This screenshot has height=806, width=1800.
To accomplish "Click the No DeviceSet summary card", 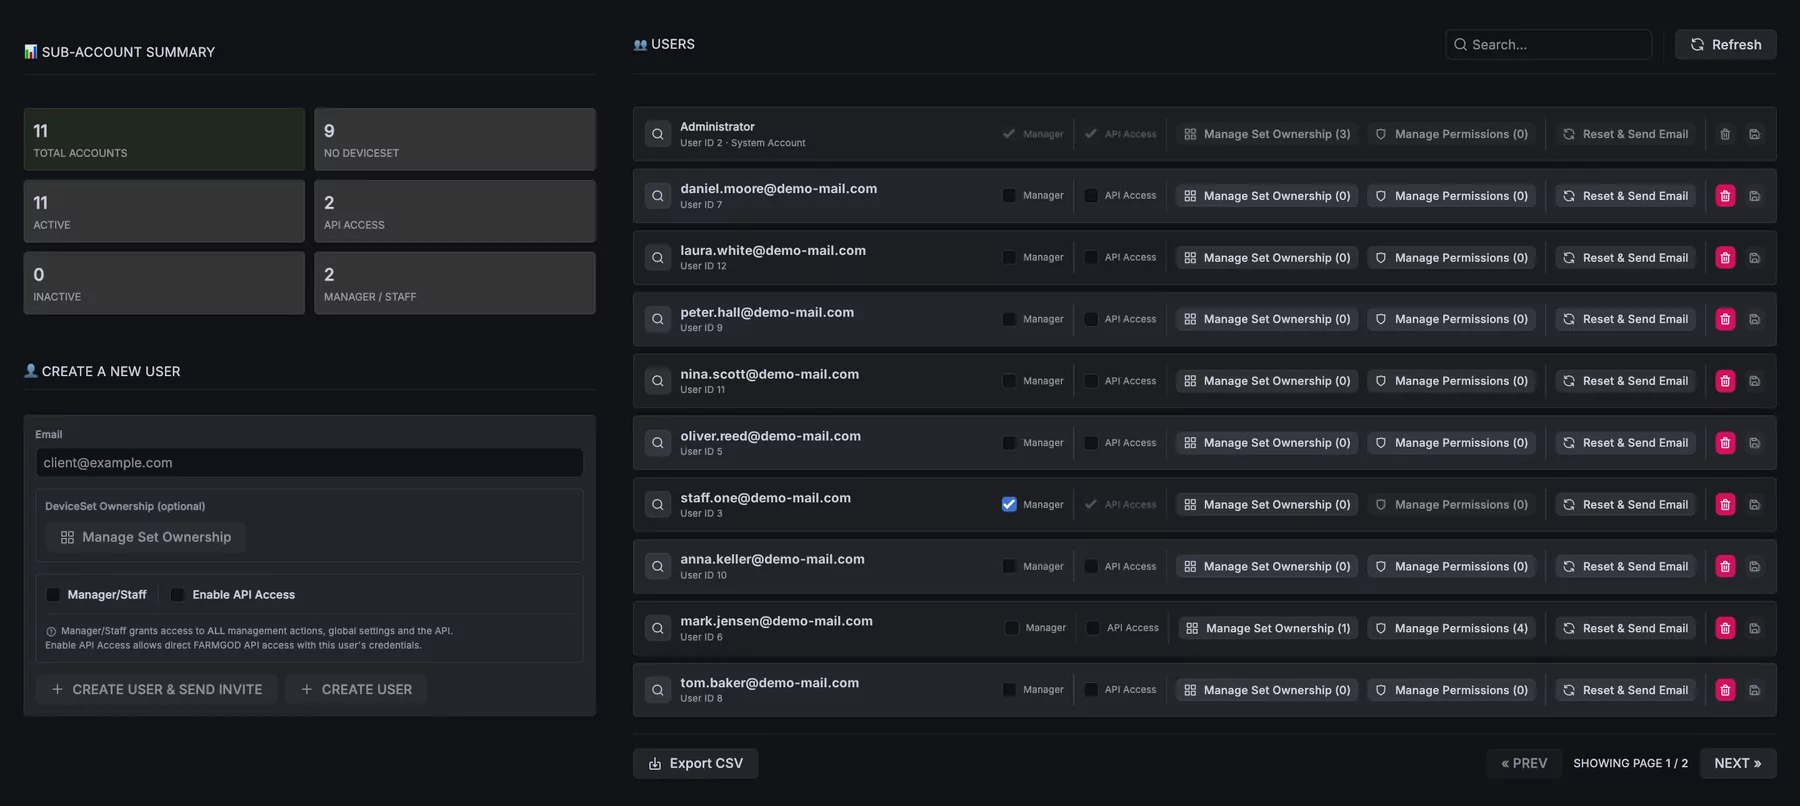I will coord(455,139).
